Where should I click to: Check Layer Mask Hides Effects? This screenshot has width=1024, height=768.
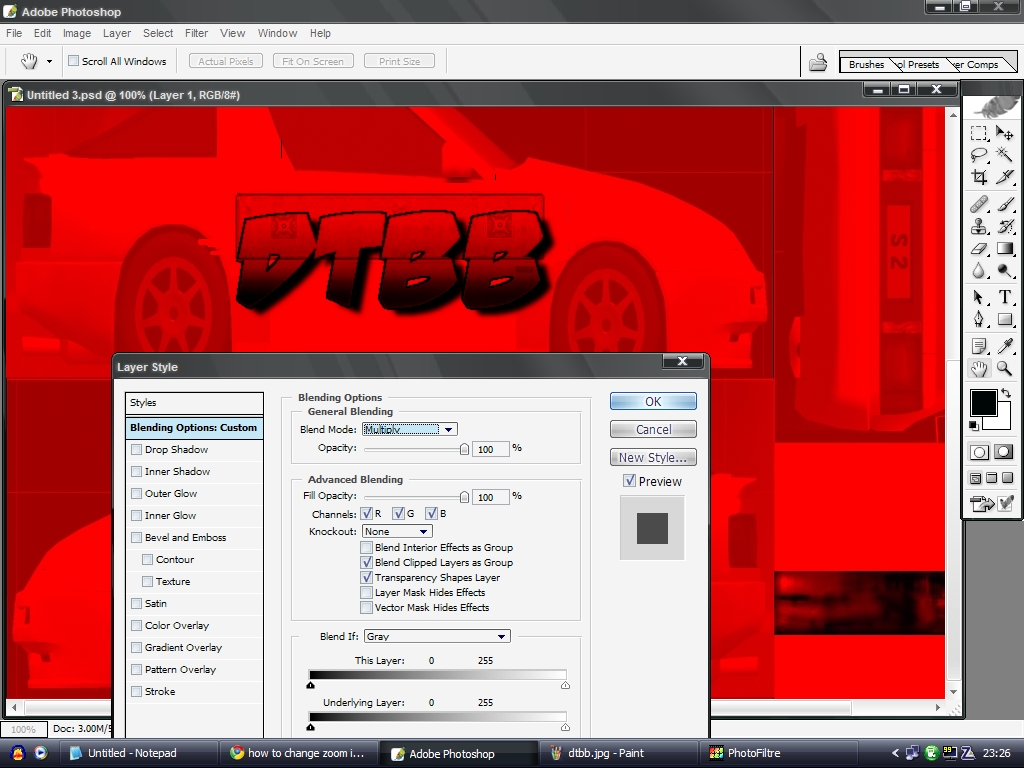366,592
